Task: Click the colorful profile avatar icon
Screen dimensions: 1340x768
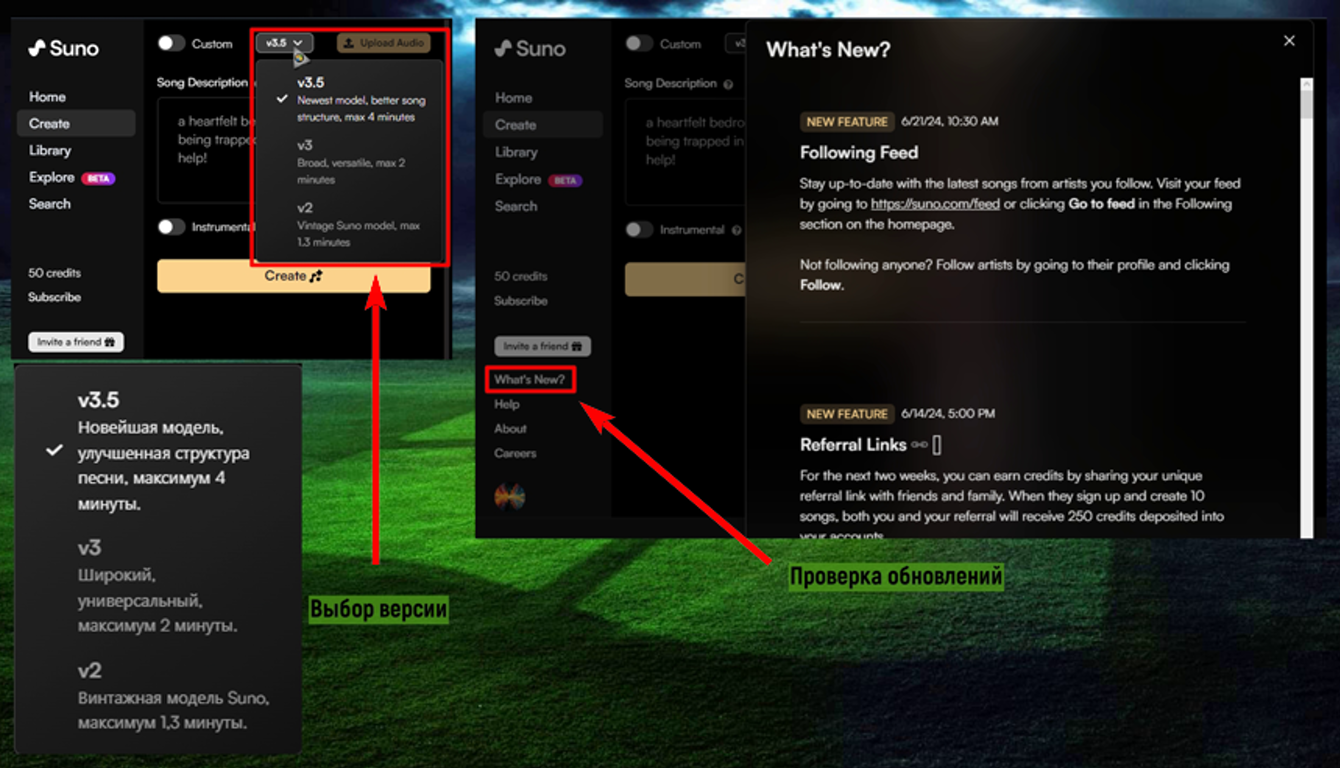Action: 509,496
